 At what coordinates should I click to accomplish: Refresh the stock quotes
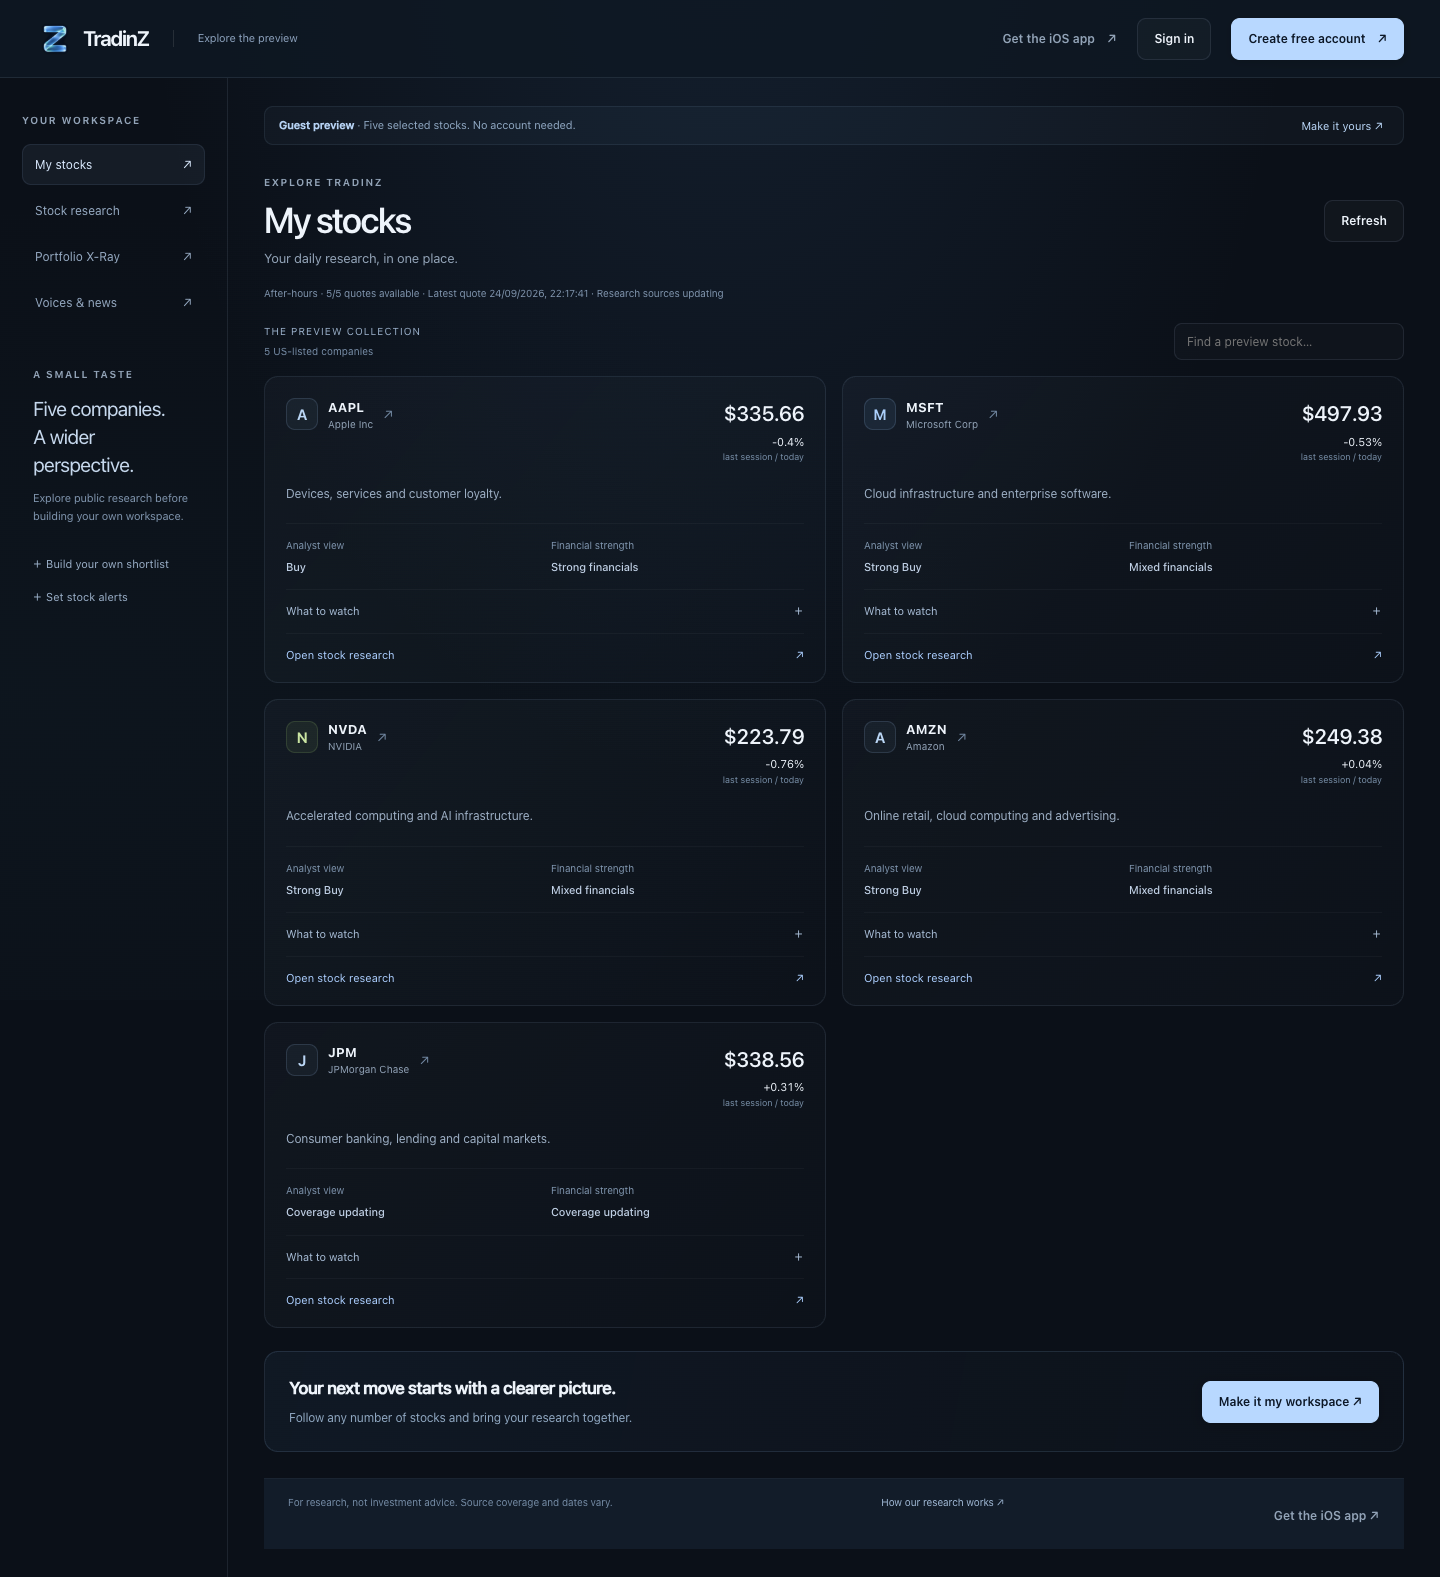1364,221
